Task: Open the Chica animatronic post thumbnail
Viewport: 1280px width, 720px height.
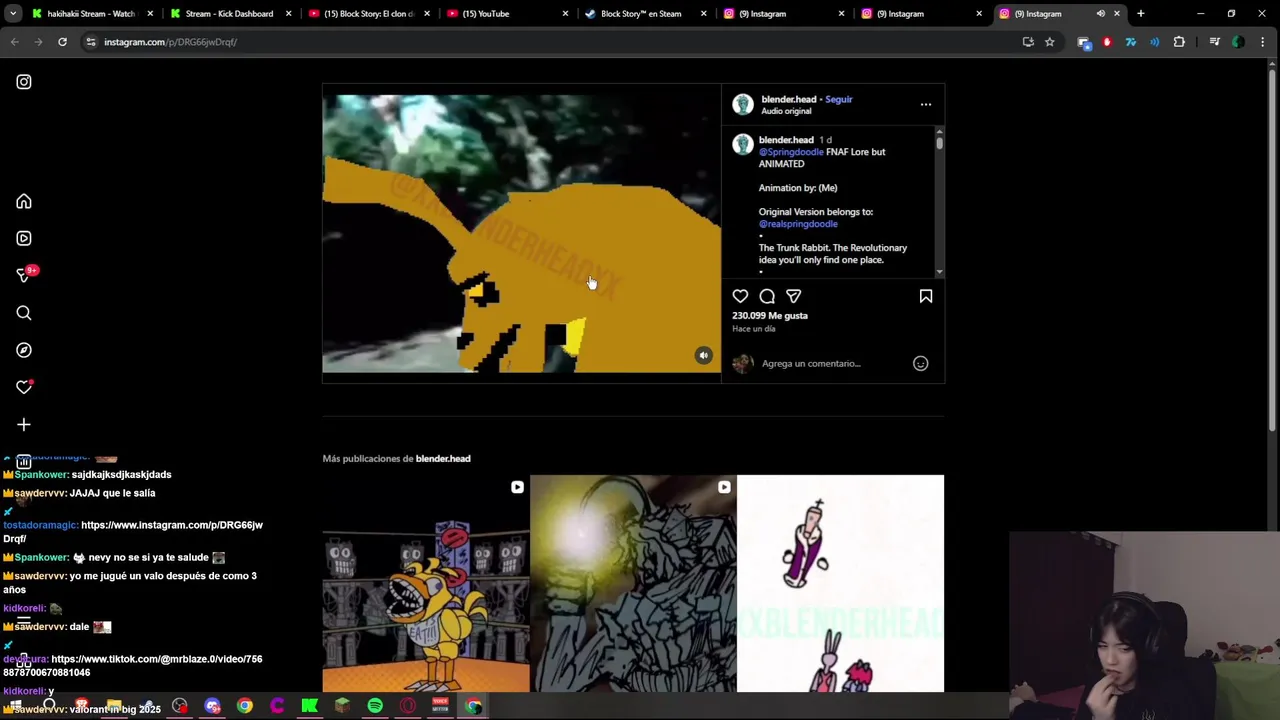Action: pos(426,583)
